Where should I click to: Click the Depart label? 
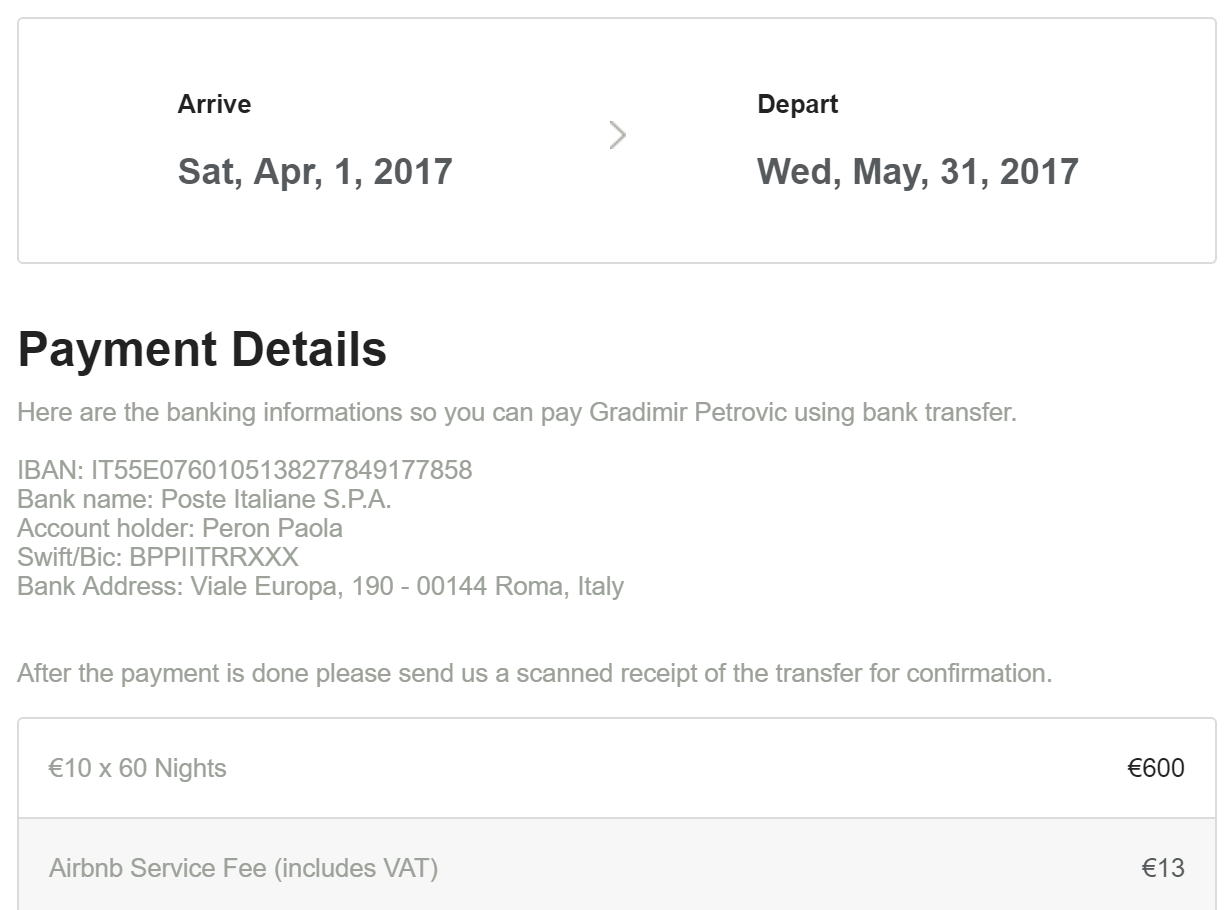[797, 104]
